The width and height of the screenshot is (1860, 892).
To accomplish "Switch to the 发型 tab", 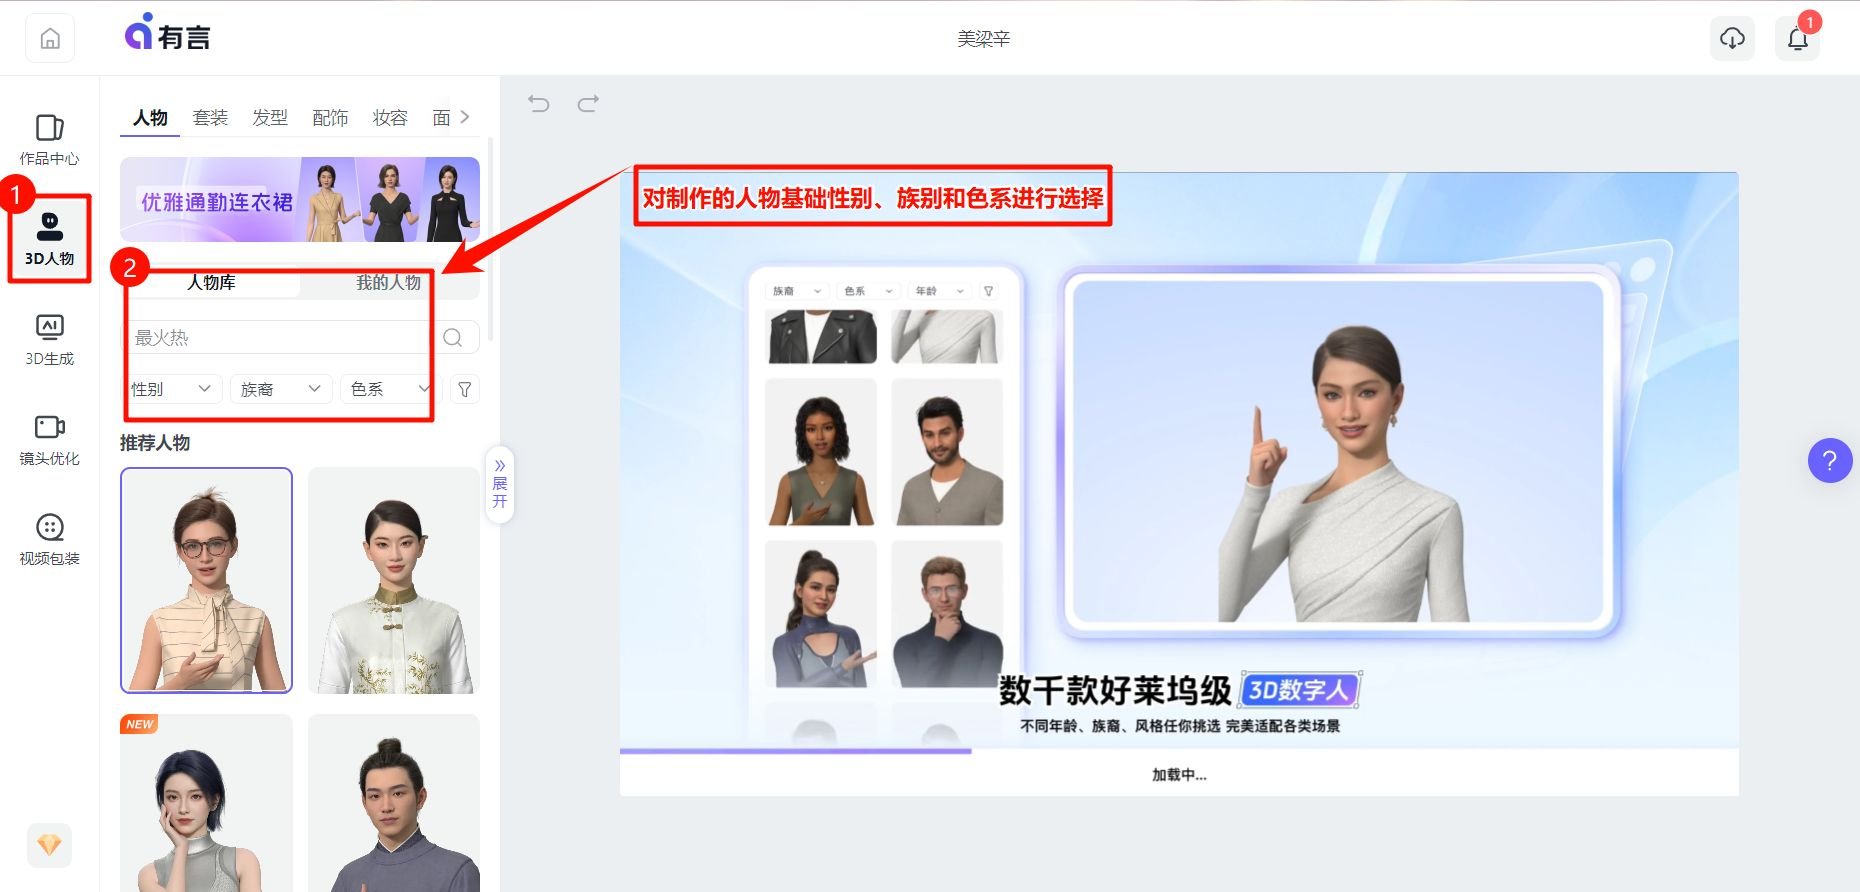I will click(x=270, y=118).
